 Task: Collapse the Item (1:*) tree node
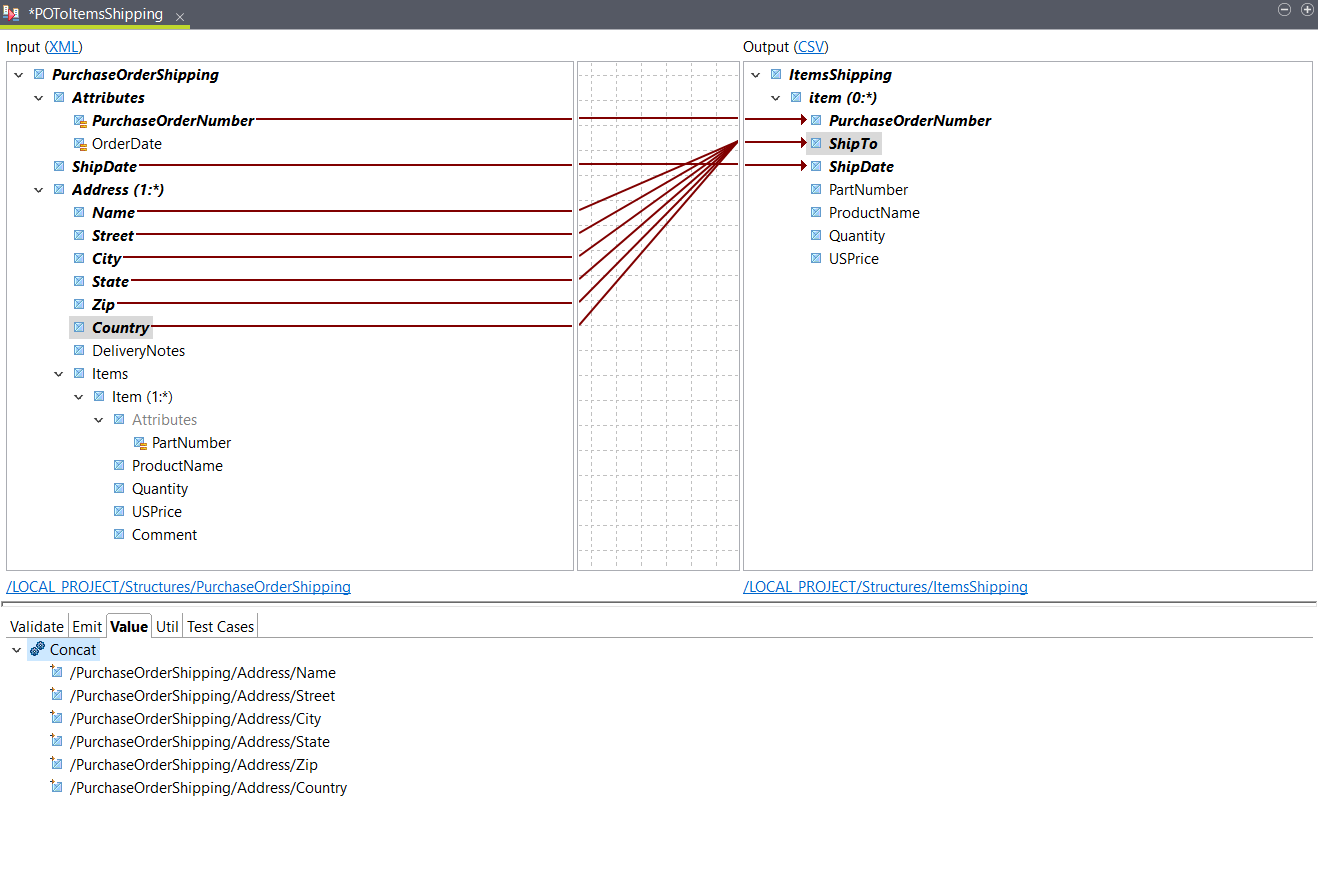pos(78,396)
